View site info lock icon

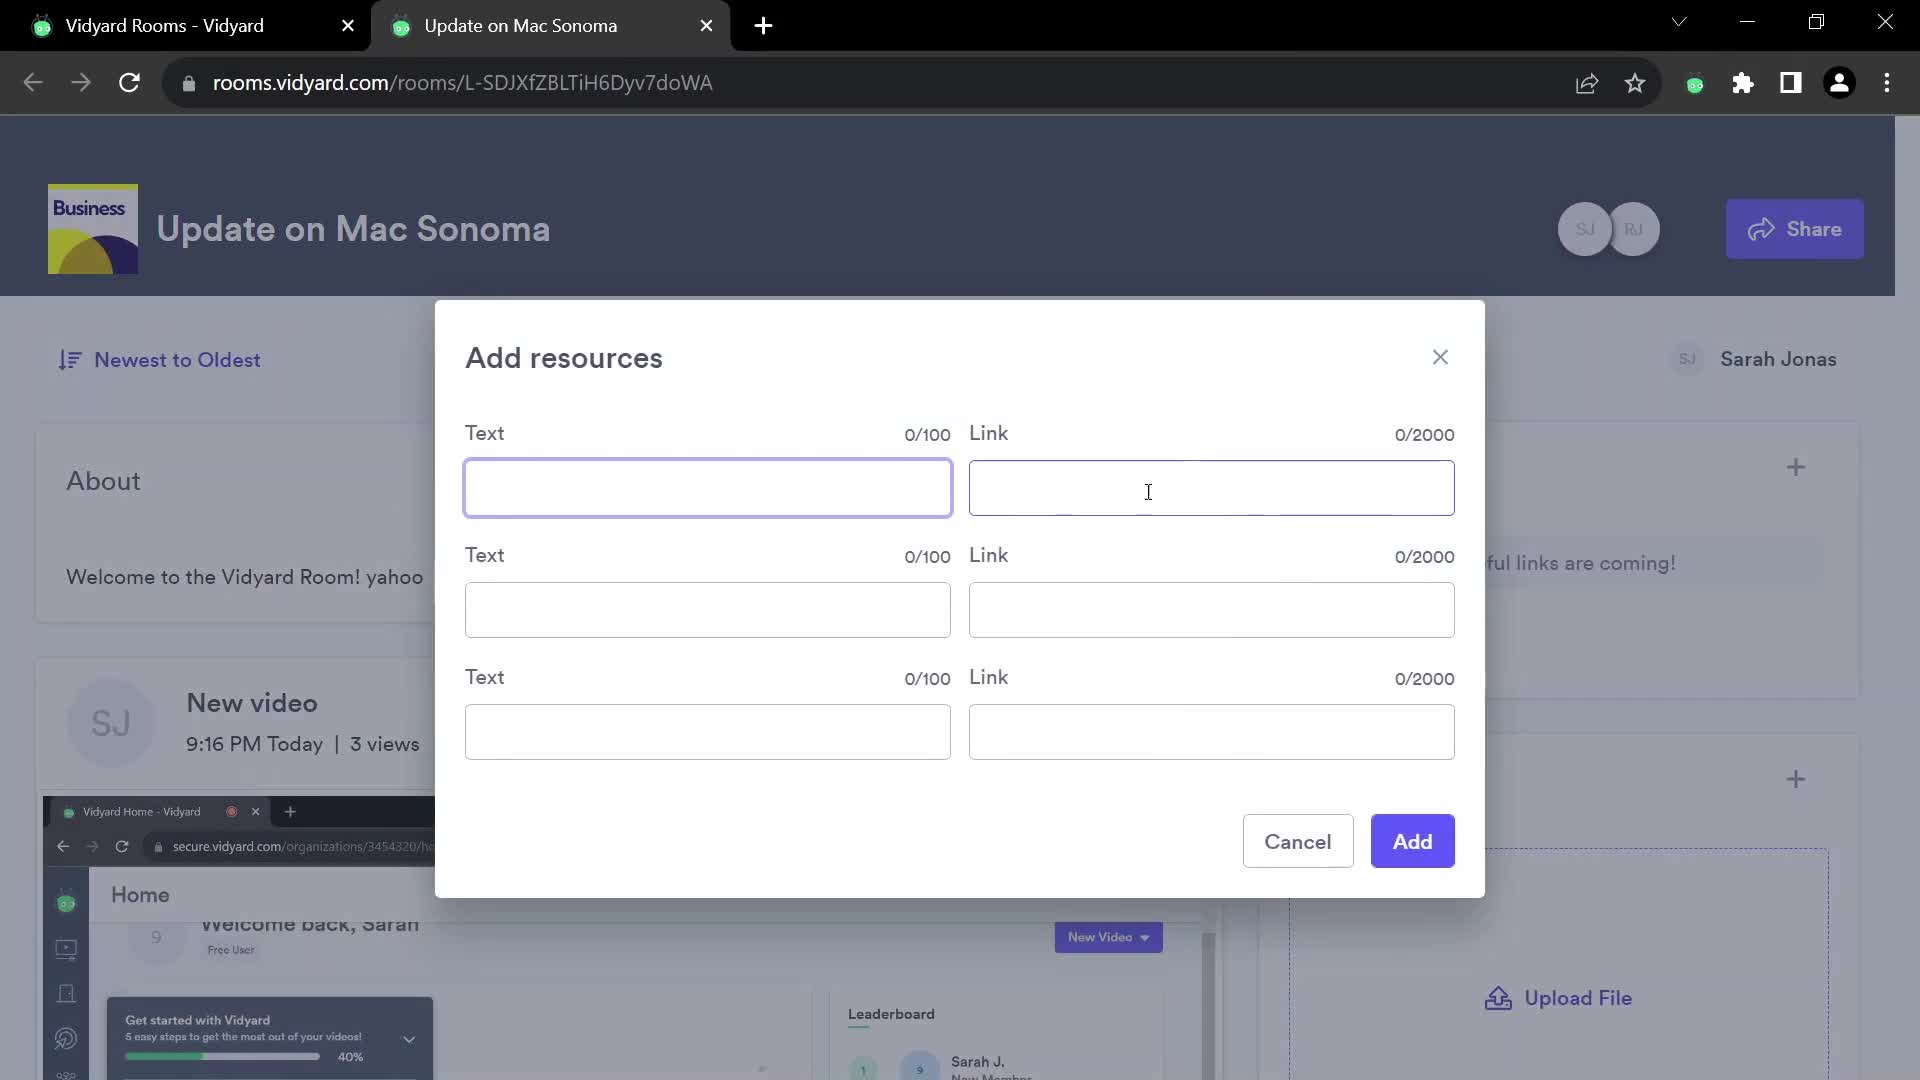pos(188,84)
